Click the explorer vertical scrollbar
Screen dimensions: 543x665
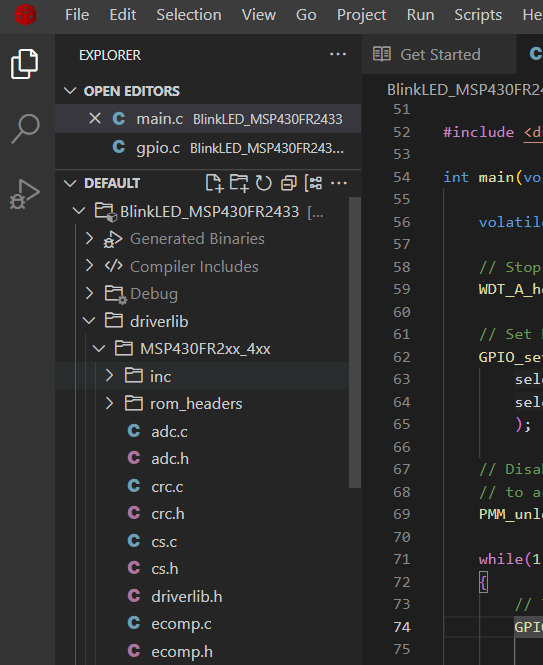point(355,342)
